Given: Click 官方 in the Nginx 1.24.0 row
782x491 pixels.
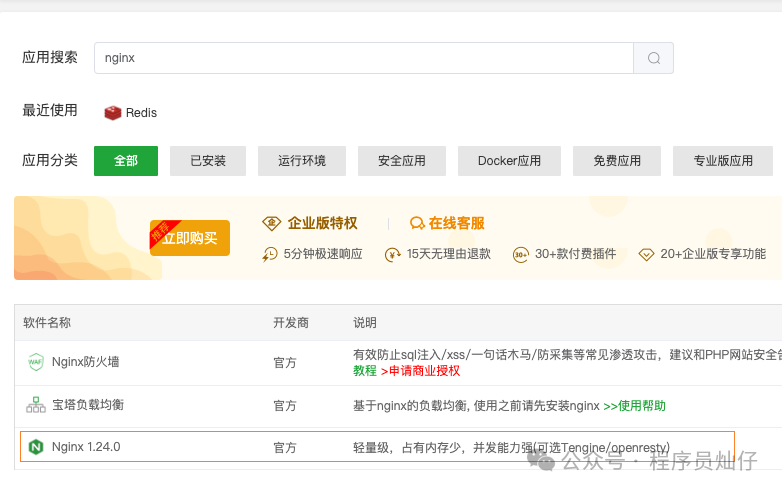Looking at the screenshot, I should click(x=285, y=448).
